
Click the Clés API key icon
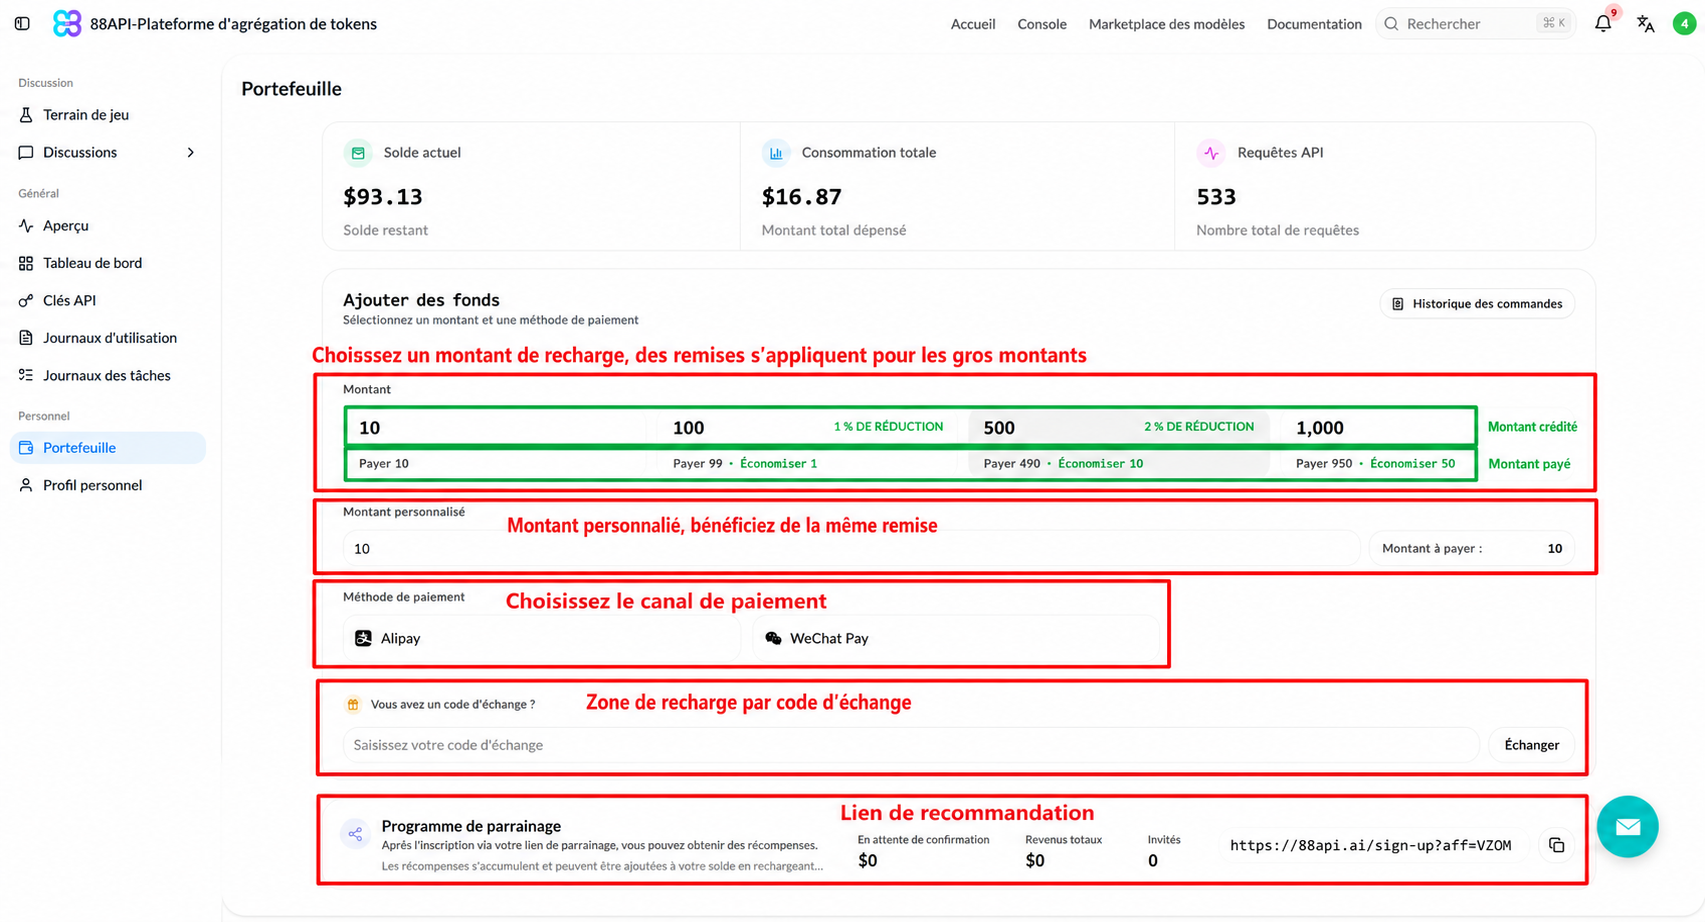pos(26,300)
